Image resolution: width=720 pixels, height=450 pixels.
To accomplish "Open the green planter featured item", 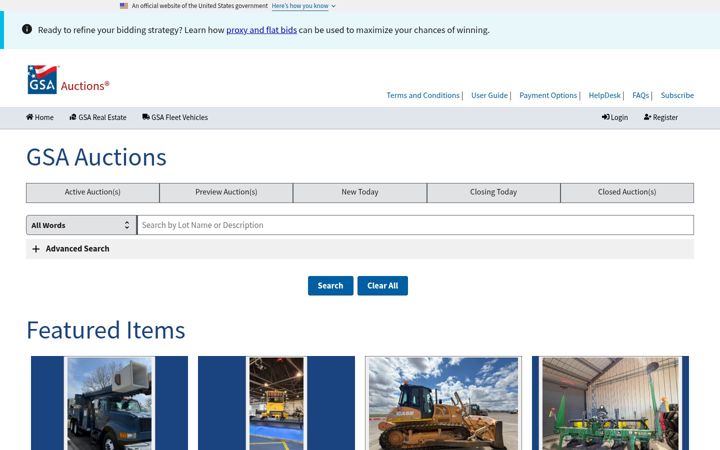I will [x=610, y=403].
